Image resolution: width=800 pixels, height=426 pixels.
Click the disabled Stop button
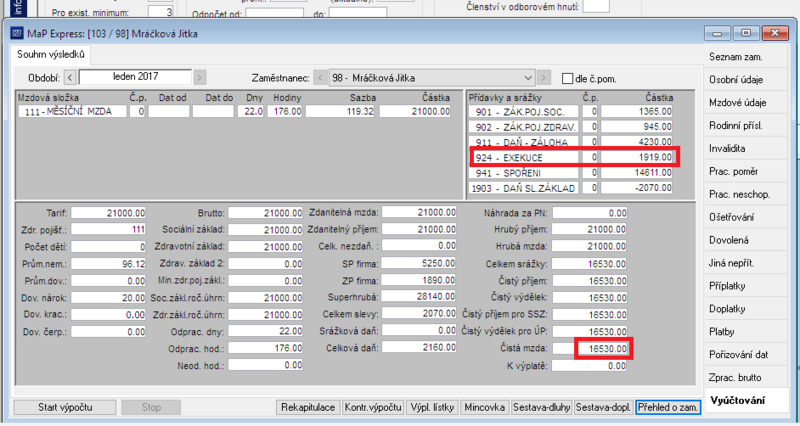pos(151,407)
